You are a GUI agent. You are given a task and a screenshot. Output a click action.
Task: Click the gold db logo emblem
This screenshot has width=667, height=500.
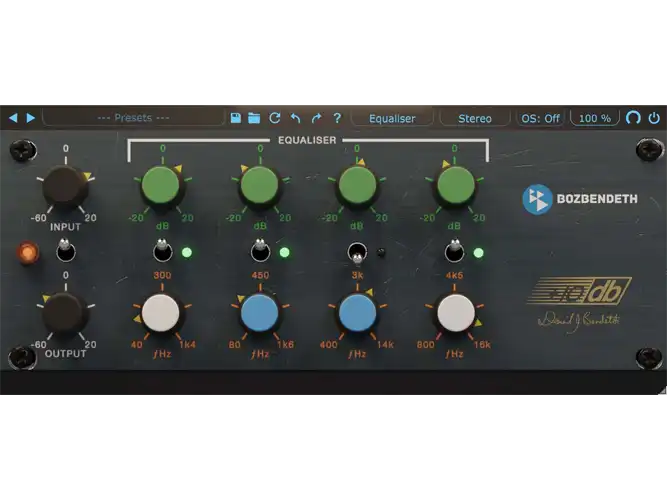579,291
